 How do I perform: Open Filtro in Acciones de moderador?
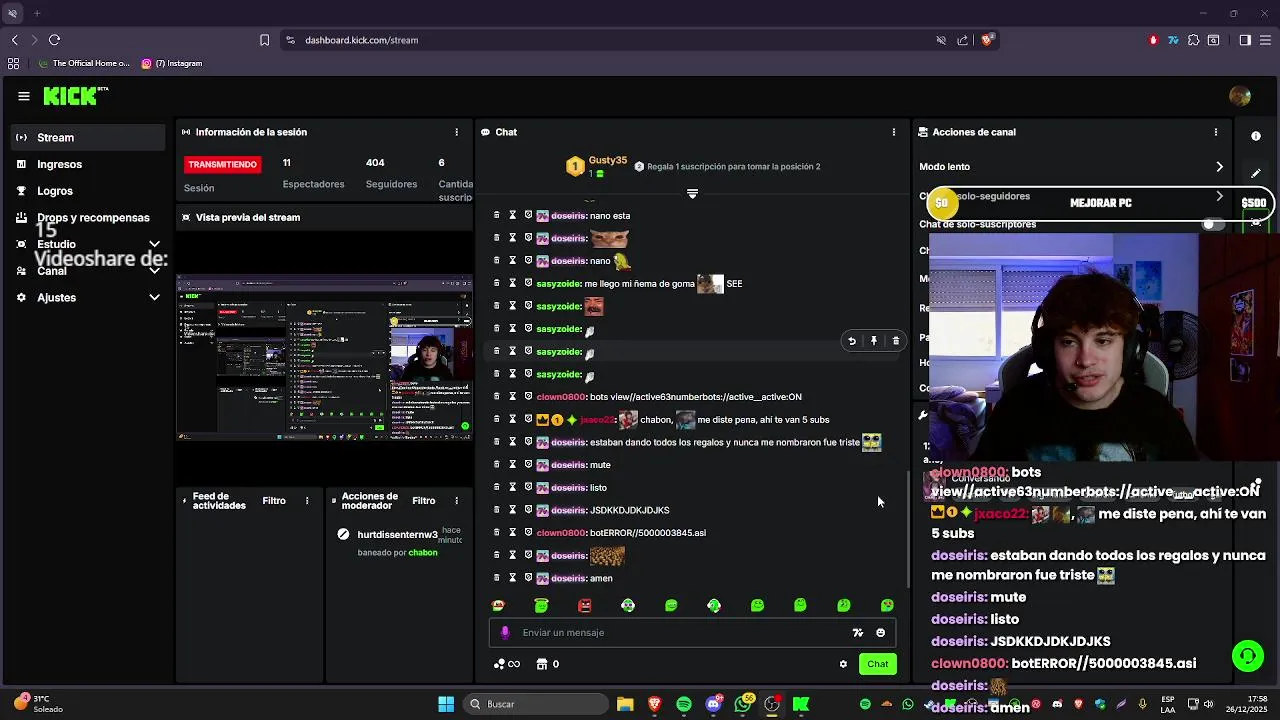click(x=424, y=501)
